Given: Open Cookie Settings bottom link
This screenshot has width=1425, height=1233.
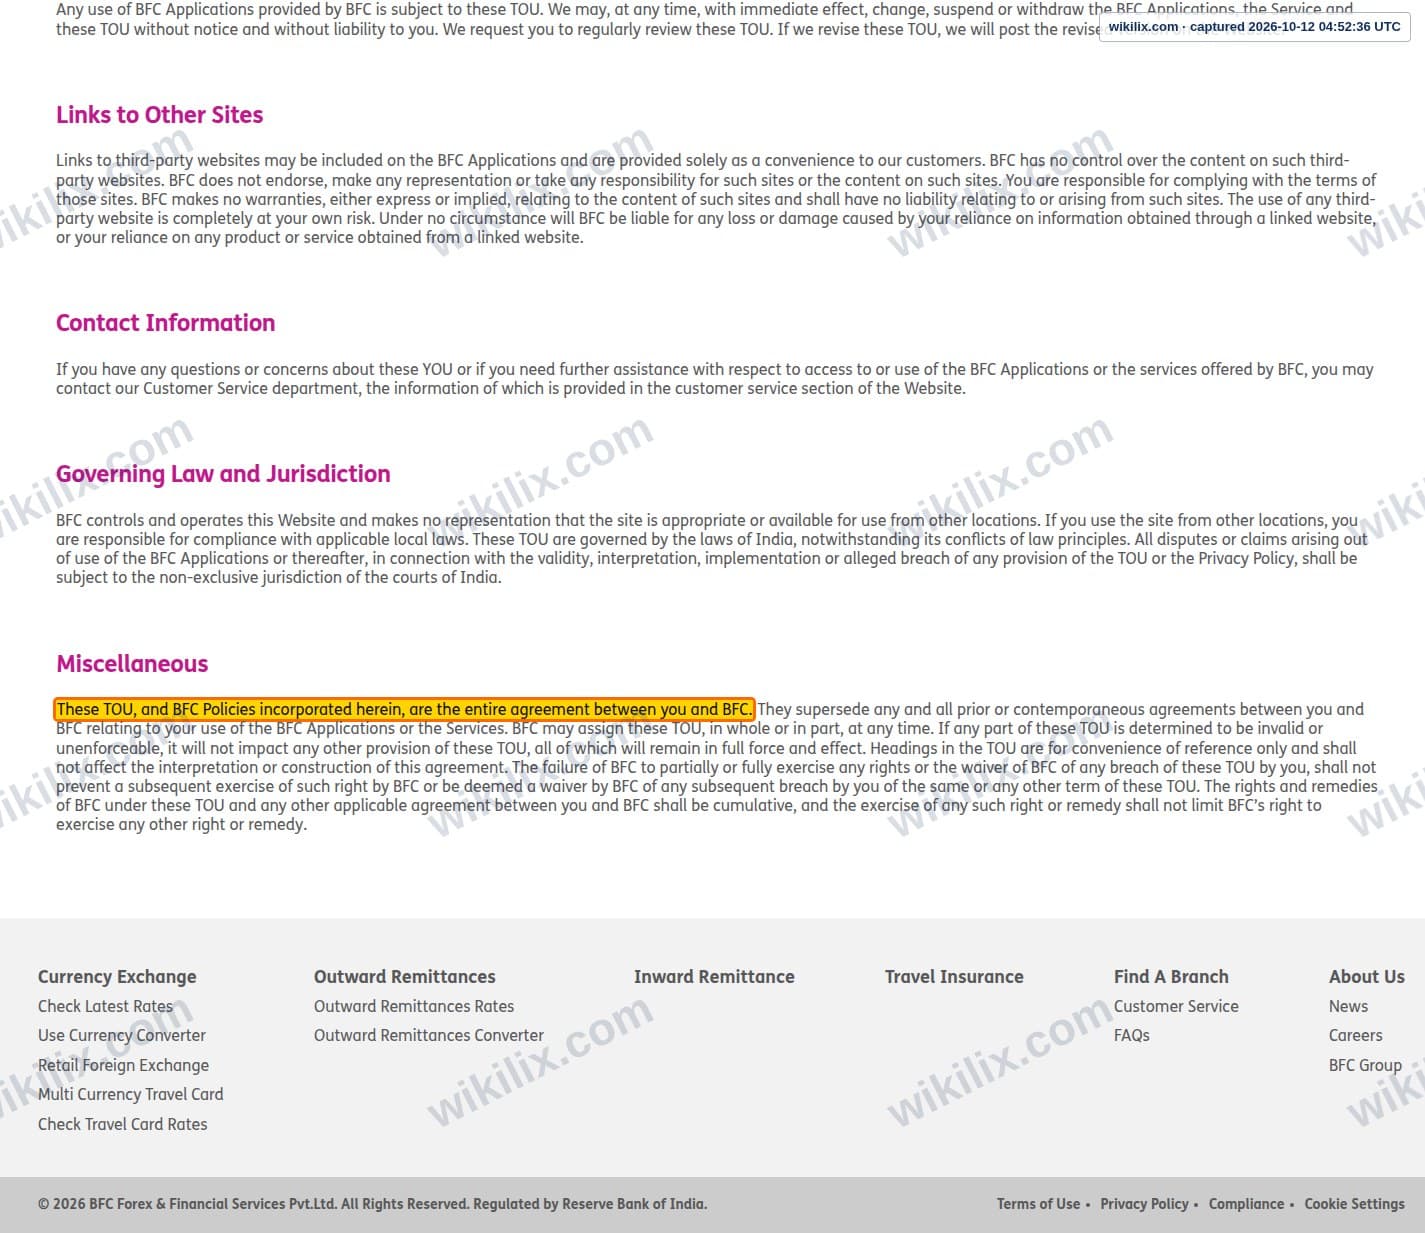Looking at the screenshot, I should click(x=1354, y=1204).
